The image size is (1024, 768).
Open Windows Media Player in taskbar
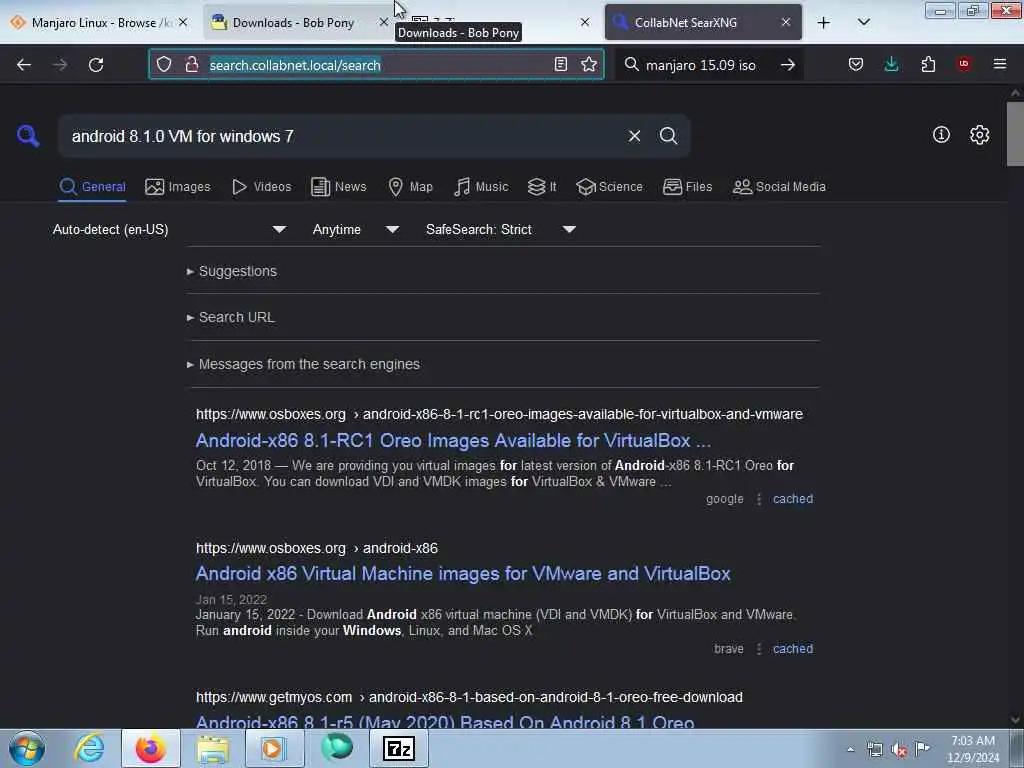[x=272, y=748]
